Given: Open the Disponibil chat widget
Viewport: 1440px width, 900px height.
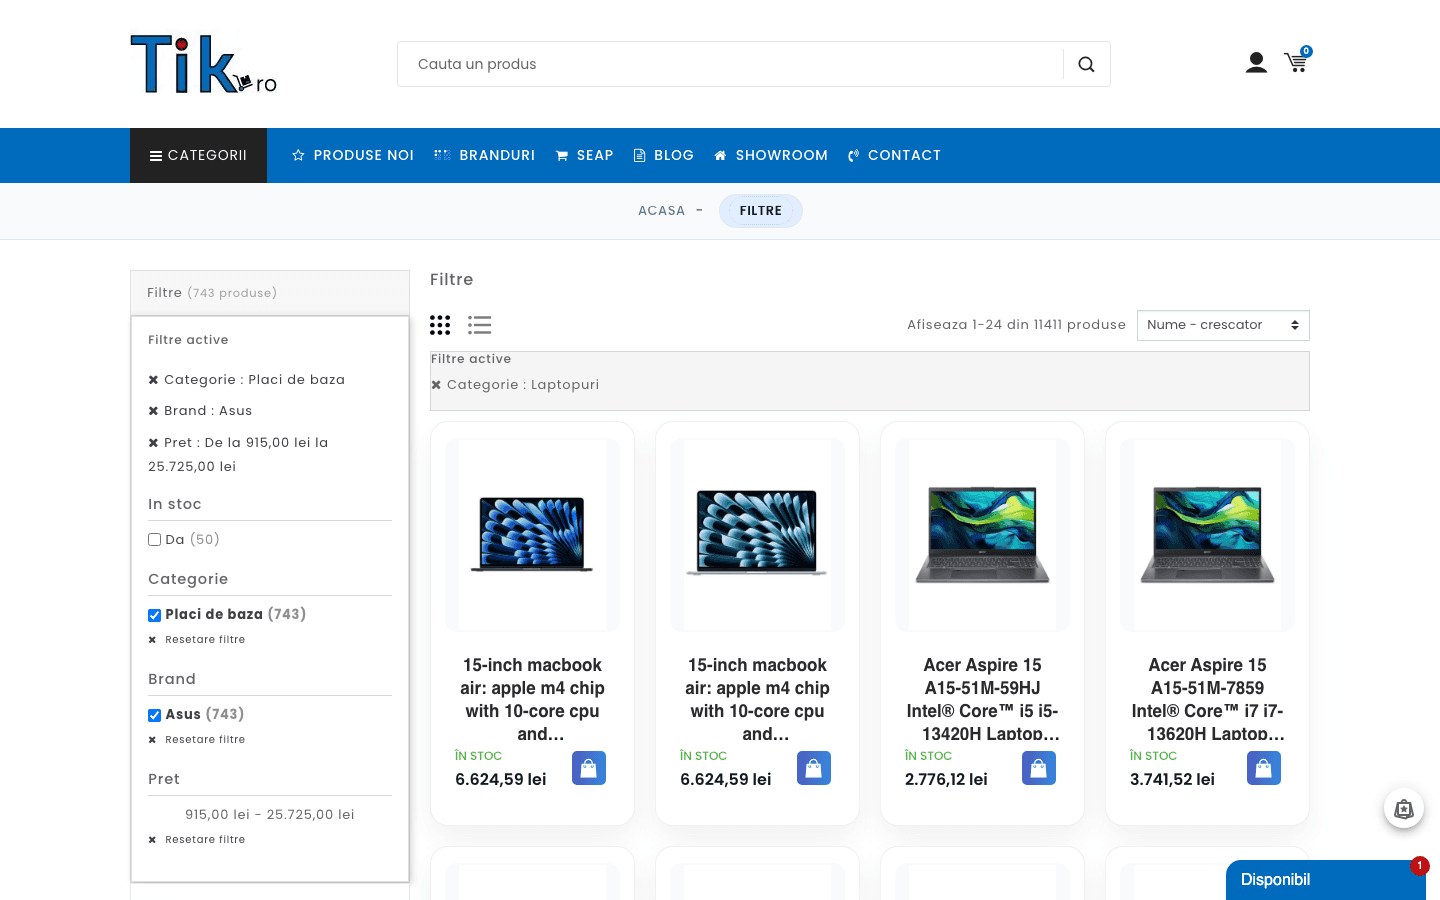Looking at the screenshot, I should tap(1326, 880).
